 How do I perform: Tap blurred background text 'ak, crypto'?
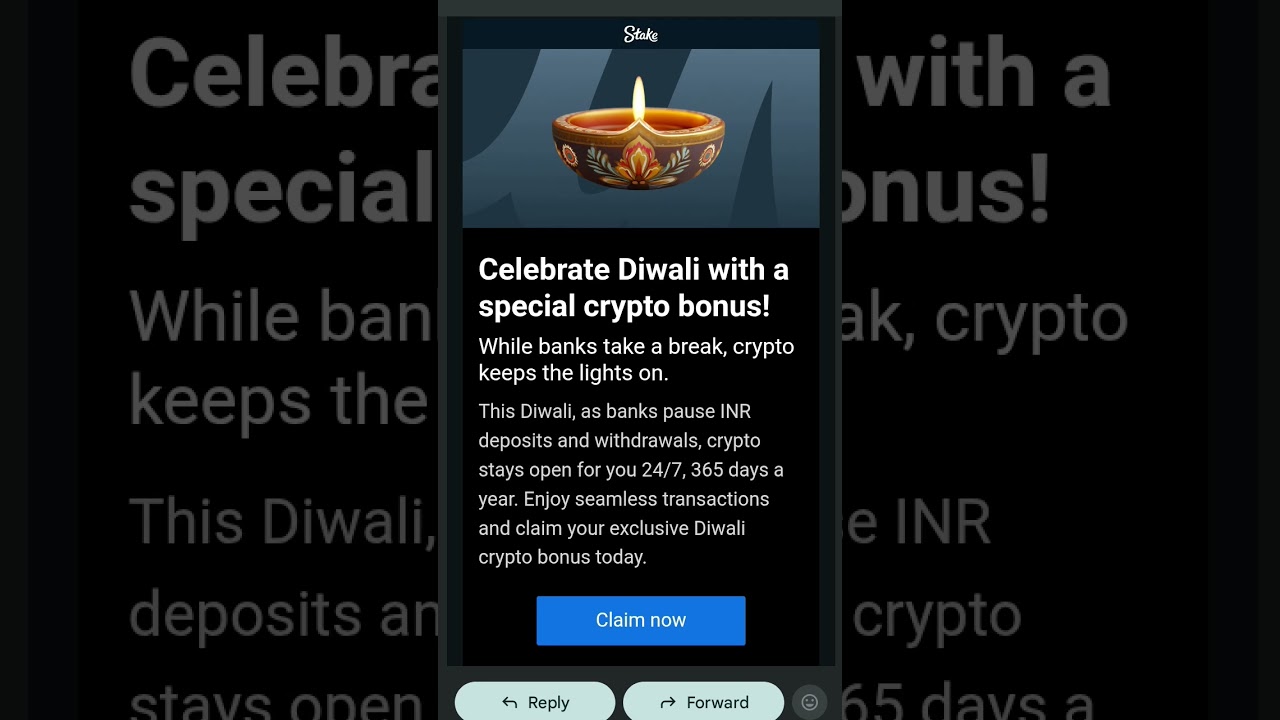[x=985, y=317]
